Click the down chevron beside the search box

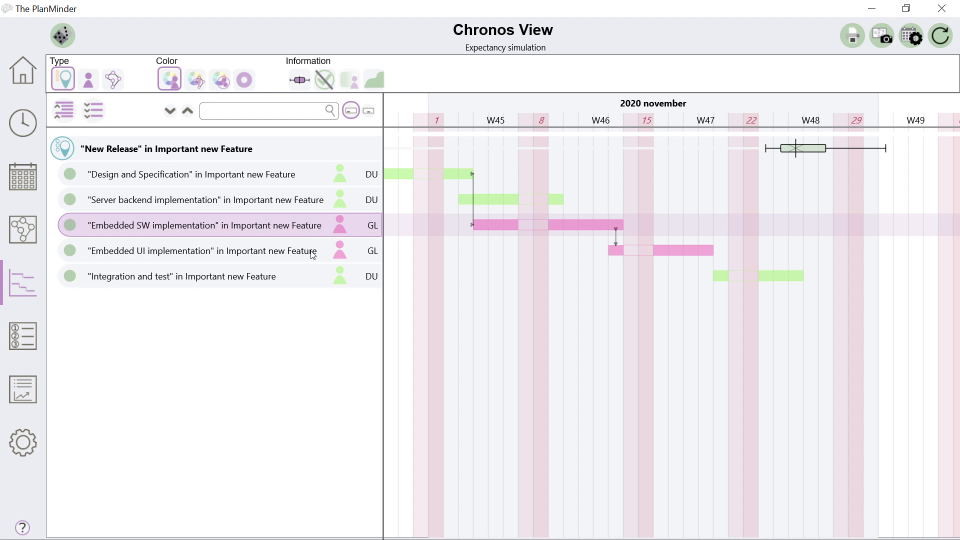tap(170, 111)
